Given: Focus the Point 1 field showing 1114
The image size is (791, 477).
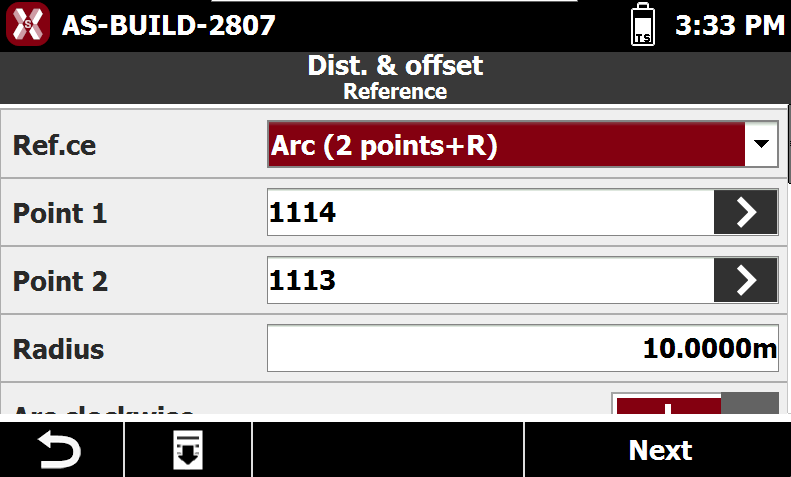Looking at the screenshot, I should 490,212.
